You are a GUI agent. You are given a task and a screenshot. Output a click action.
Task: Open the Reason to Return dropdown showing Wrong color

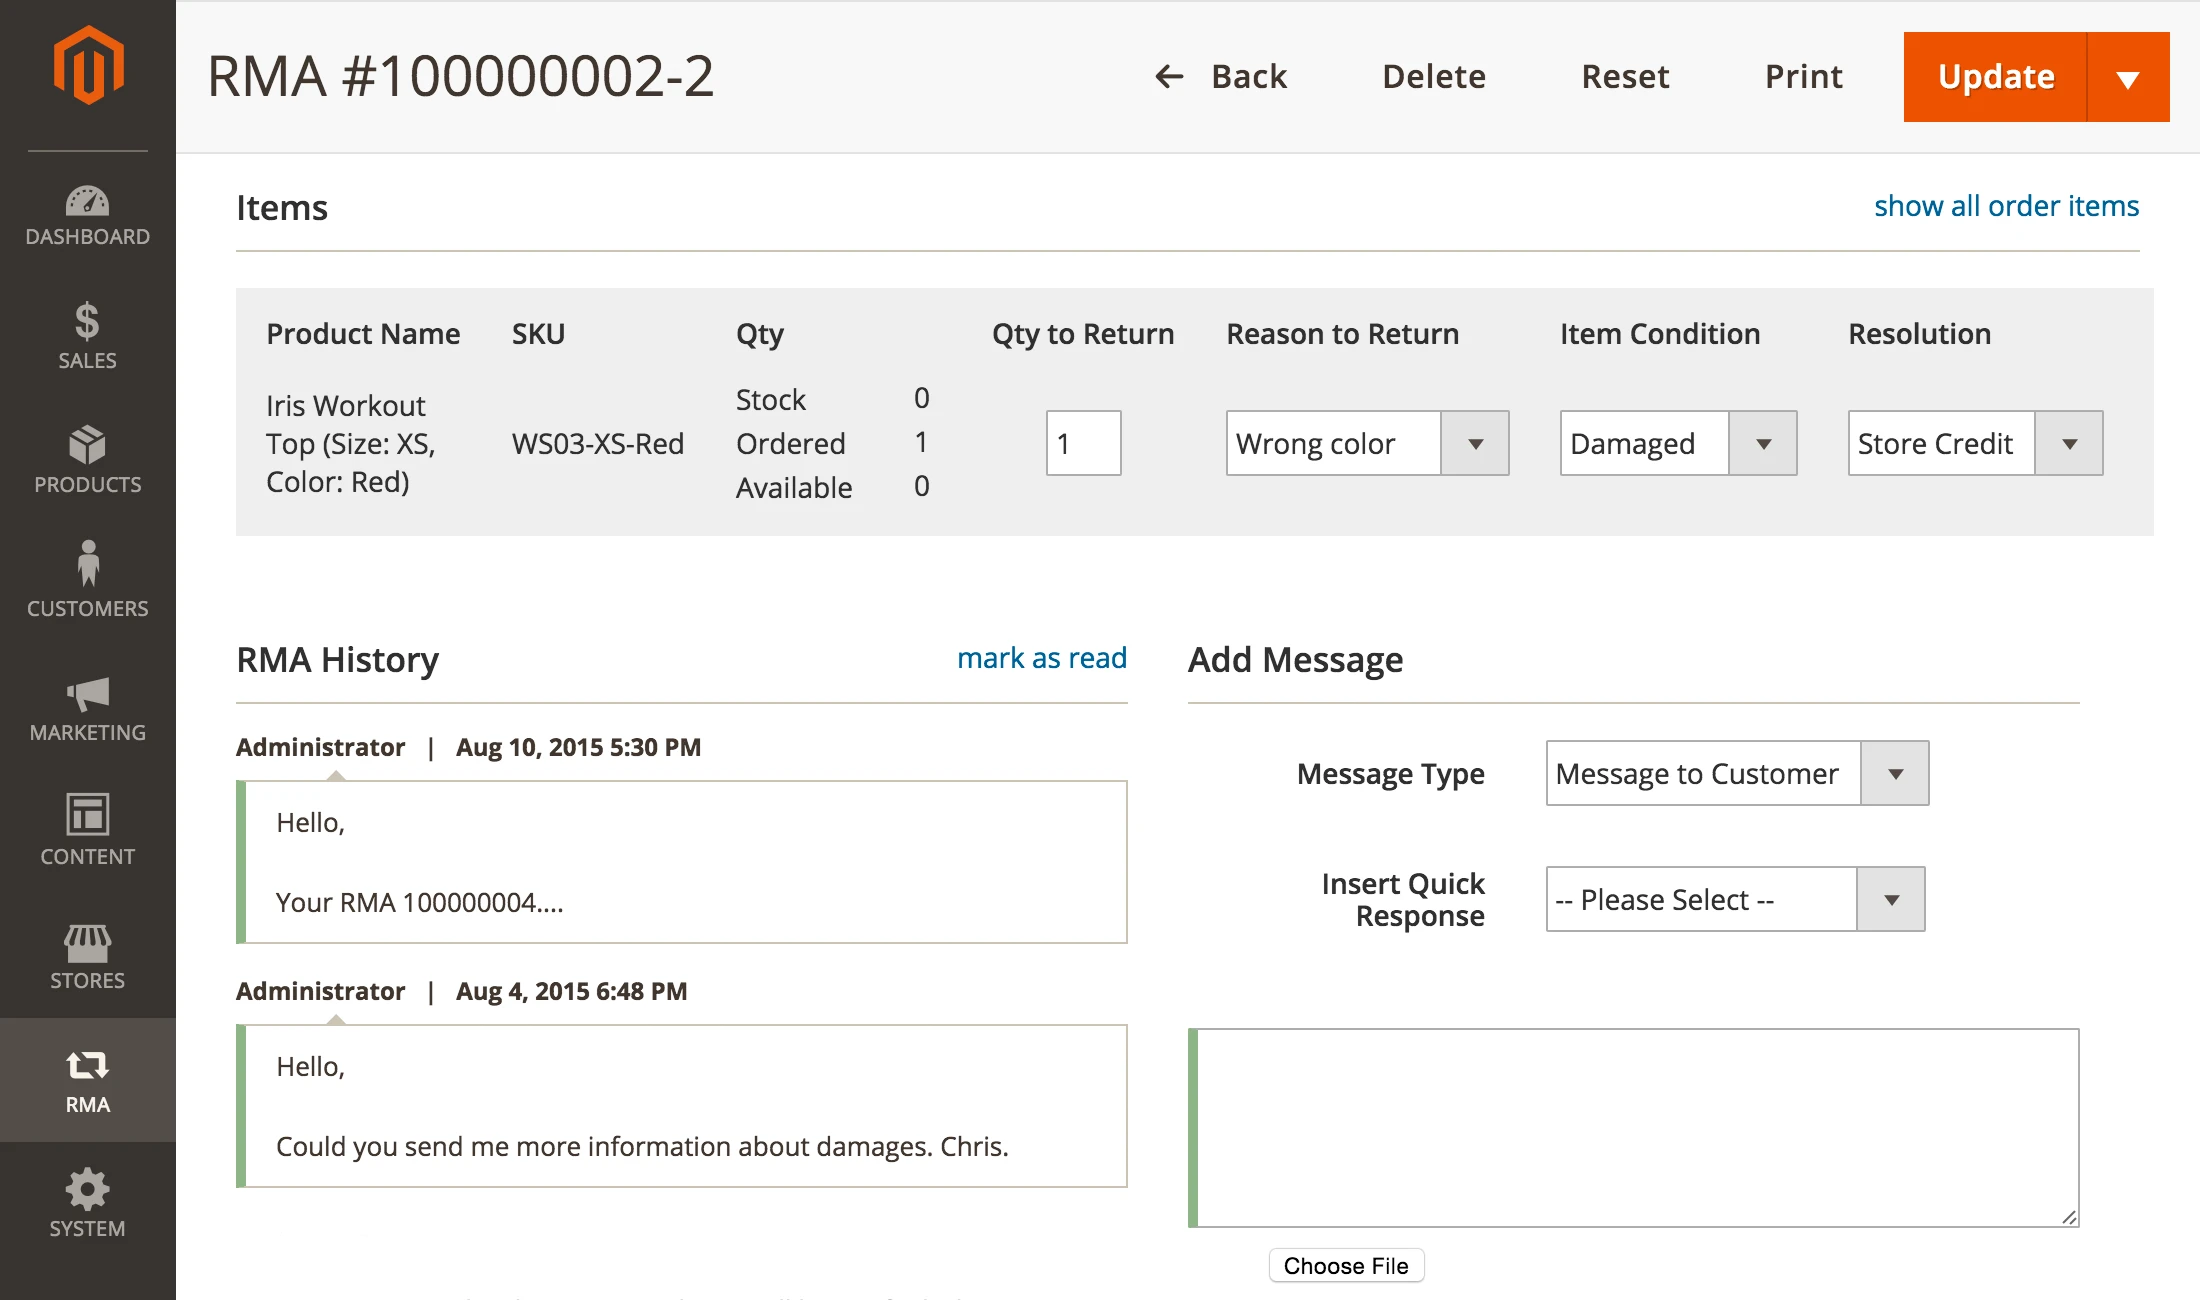pyautogui.click(x=1476, y=443)
